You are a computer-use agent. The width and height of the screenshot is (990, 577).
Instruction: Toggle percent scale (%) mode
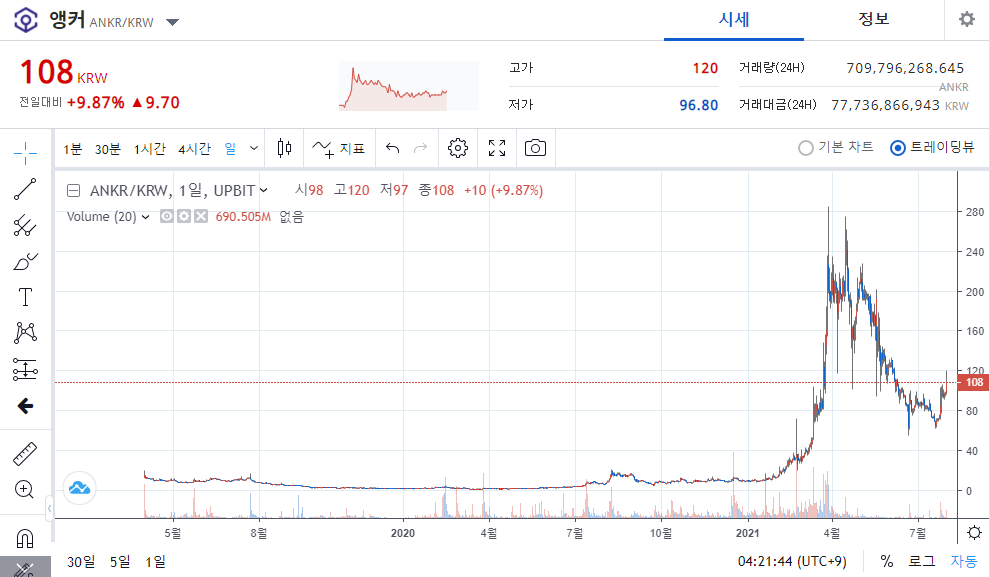[x=887, y=561]
